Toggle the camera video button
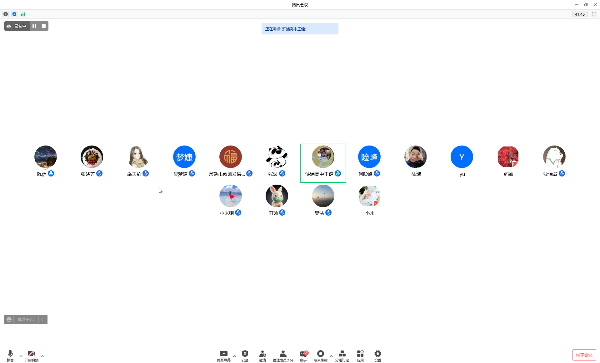The image size is (600, 363). [31, 355]
